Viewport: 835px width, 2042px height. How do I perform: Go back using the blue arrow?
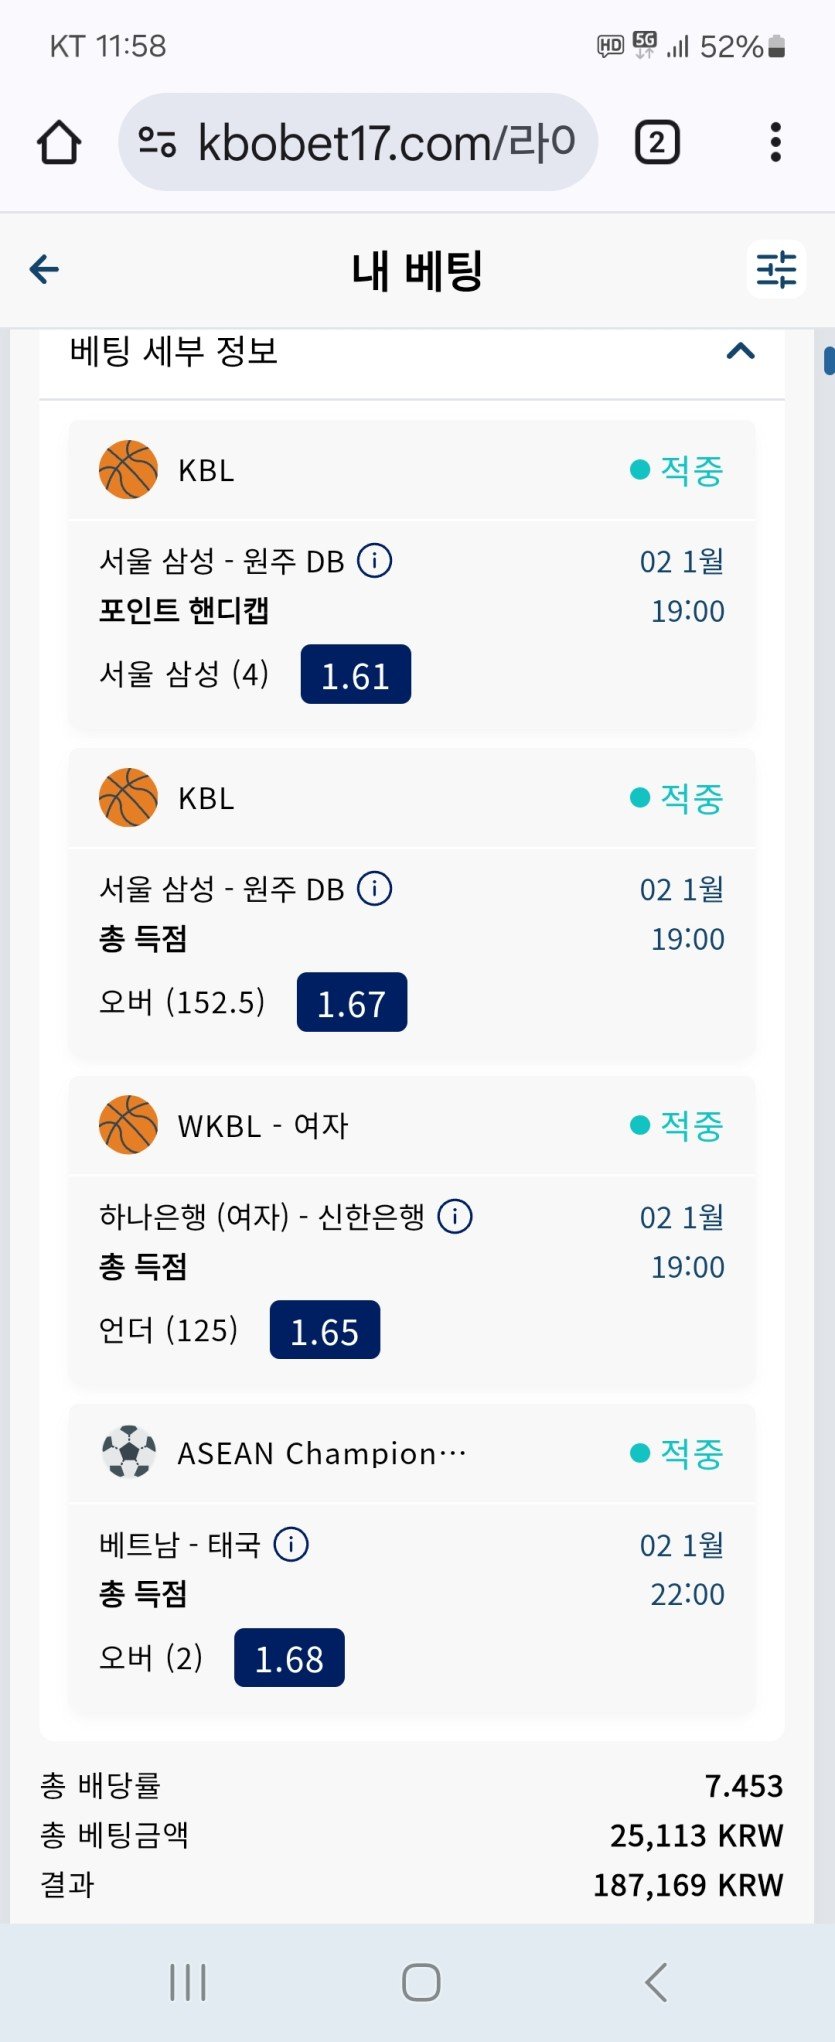pyautogui.click(x=45, y=269)
